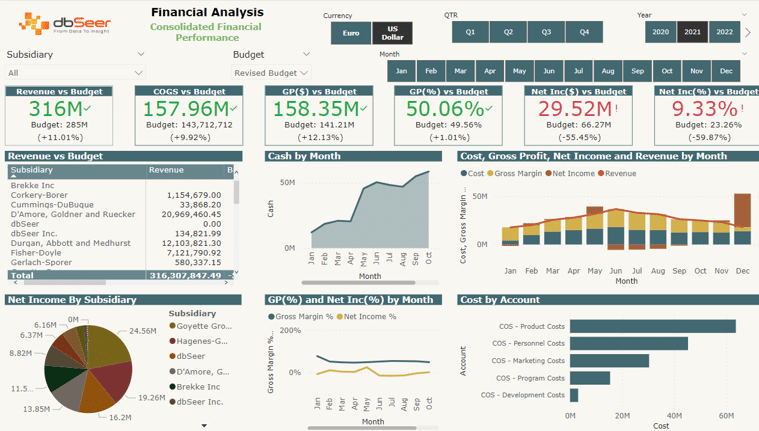Filter month Feb
Viewport: 759px width, 431px height.
click(431, 71)
